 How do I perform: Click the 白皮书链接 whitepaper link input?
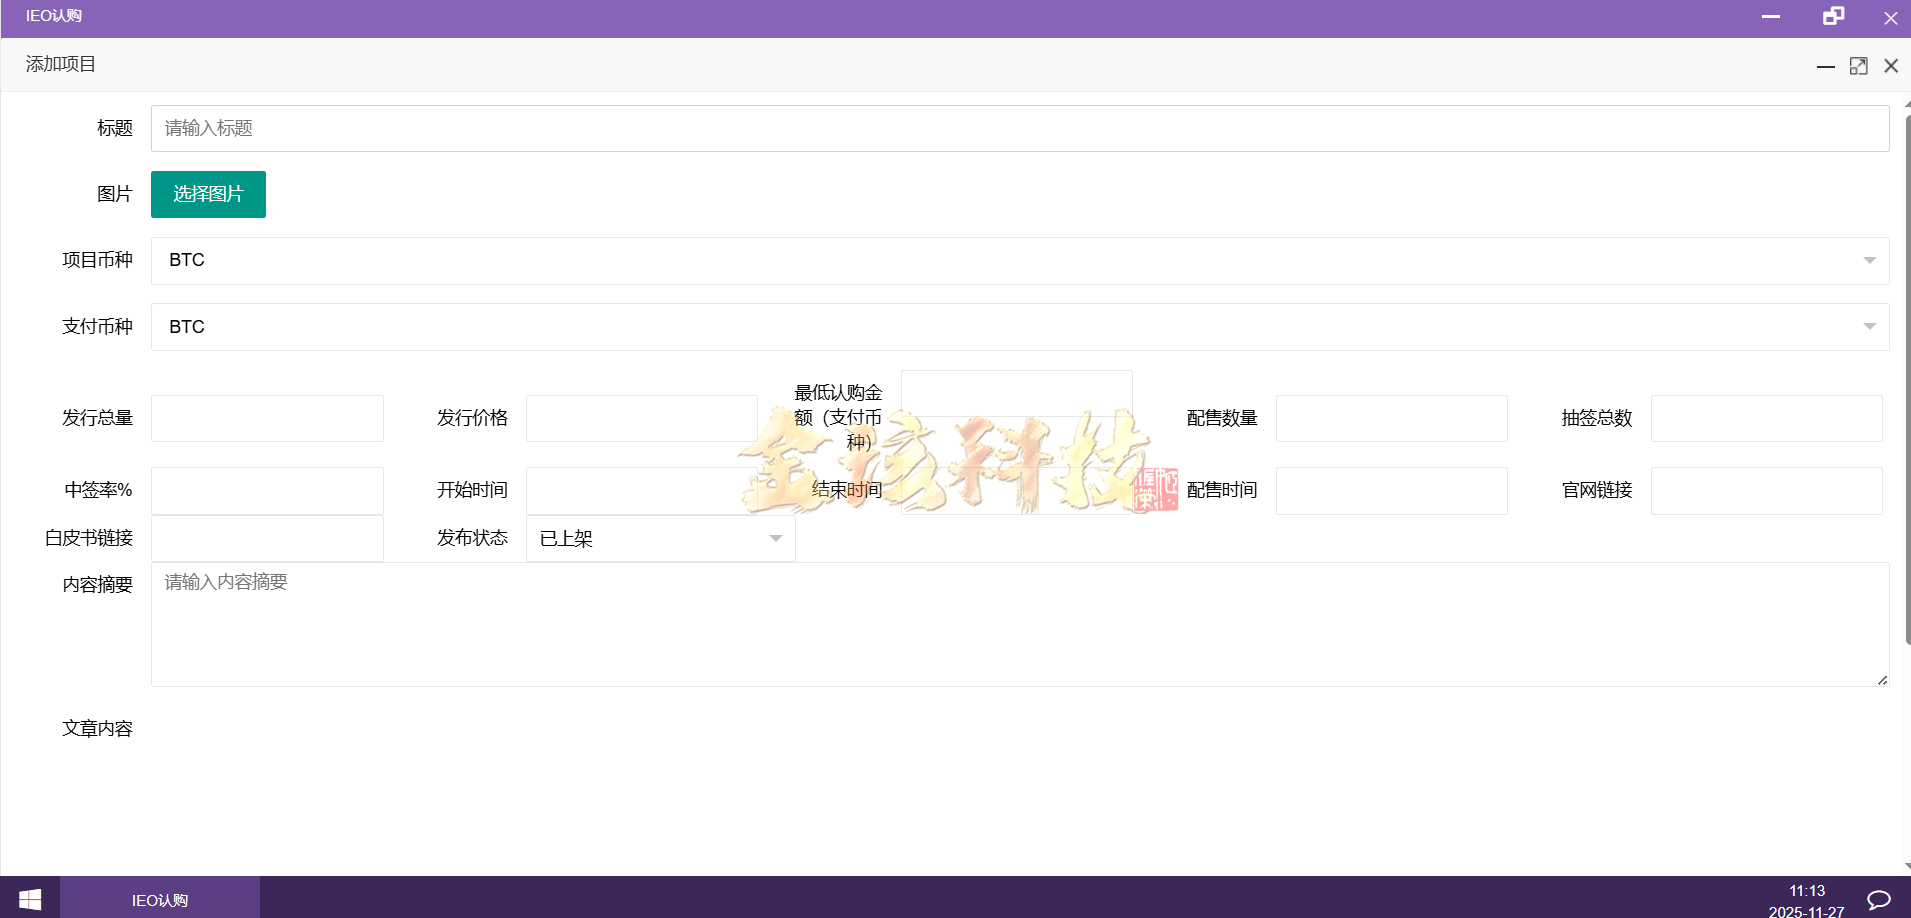point(267,538)
